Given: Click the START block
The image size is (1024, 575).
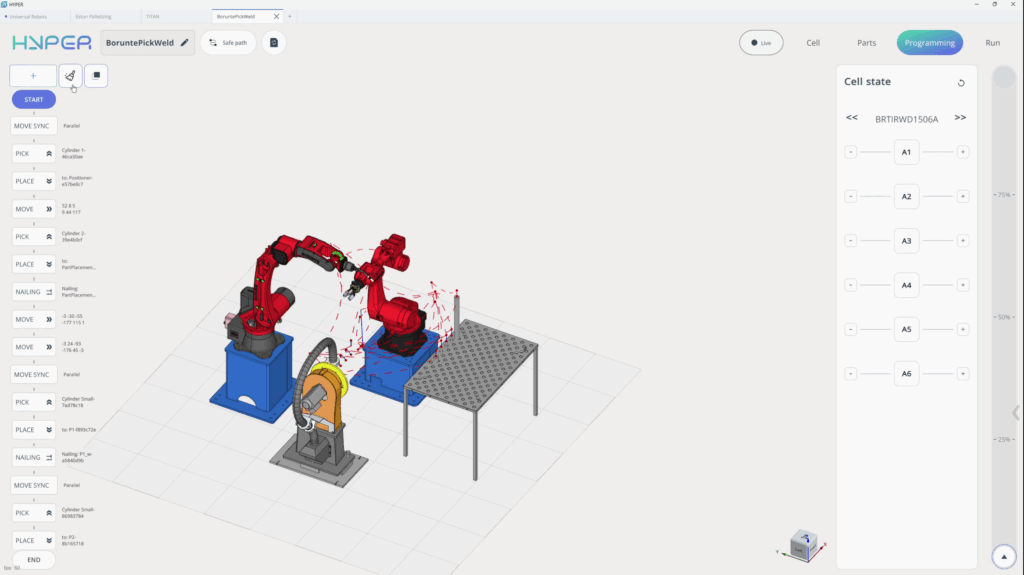Looking at the screenshot, I should (34, 99).
